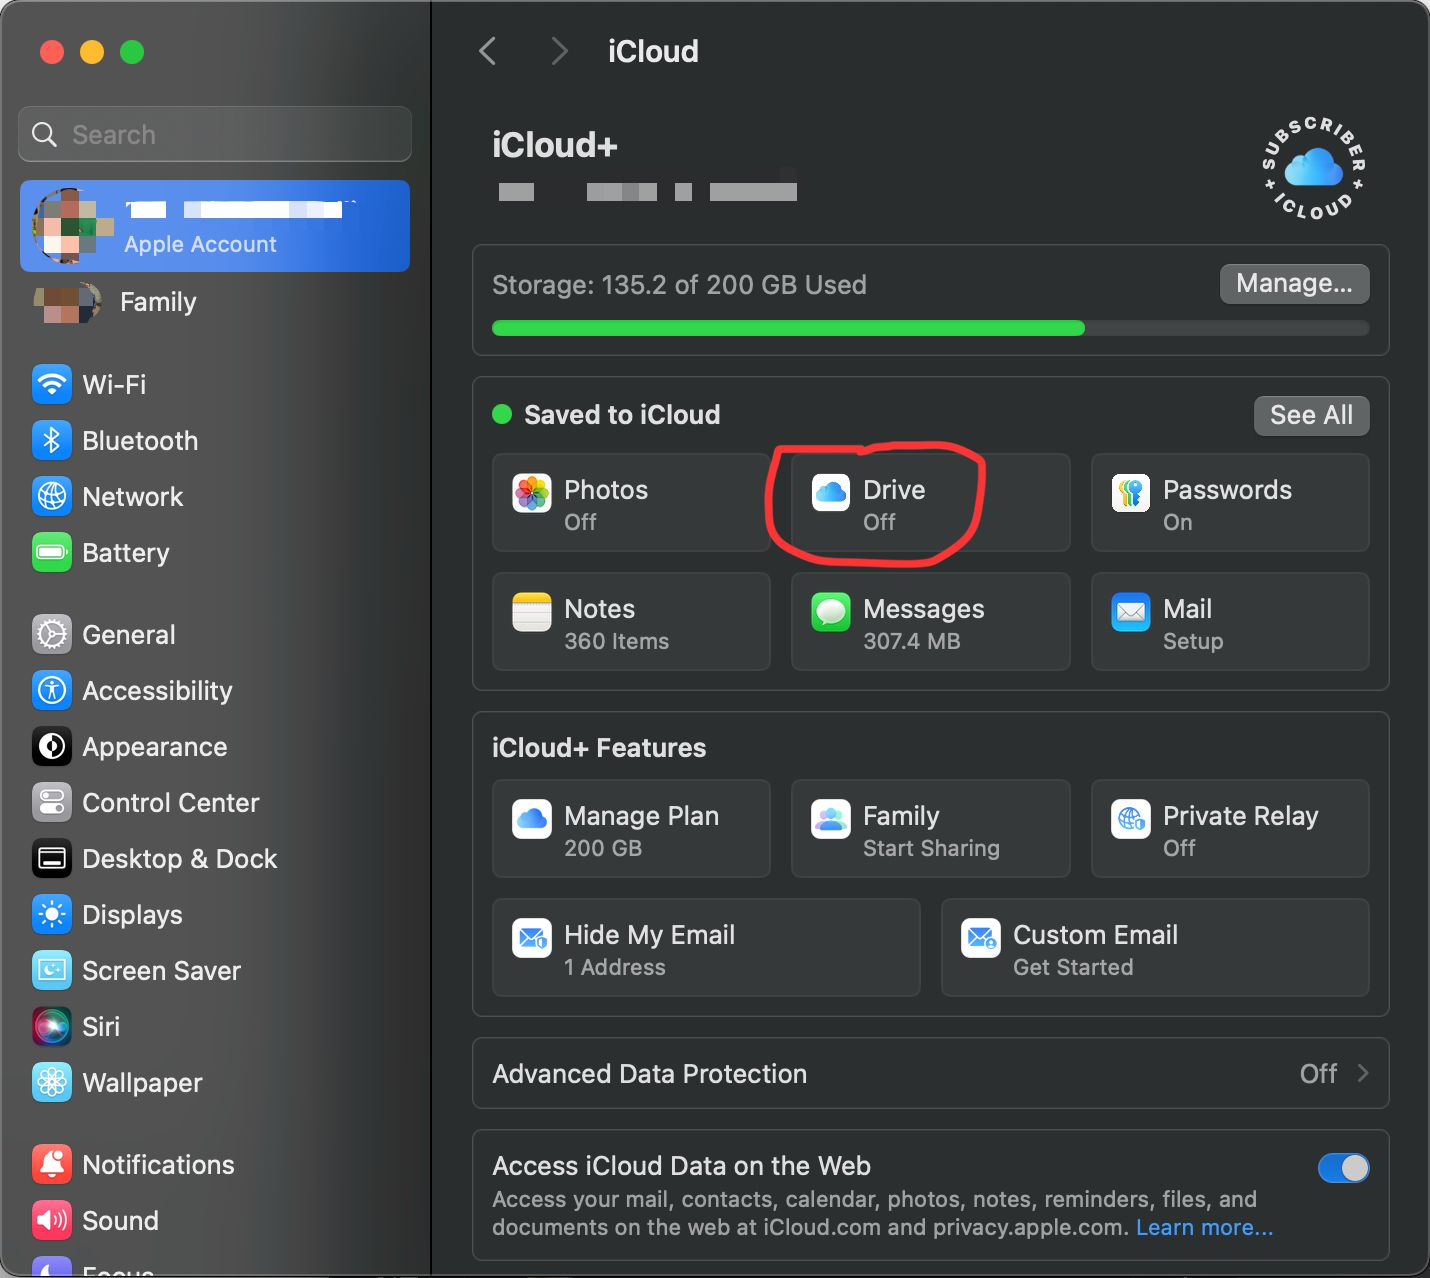The image size is (1430, 1278).
Task: Click the "iCloud+ Features" heading
Action: (599, 748)
